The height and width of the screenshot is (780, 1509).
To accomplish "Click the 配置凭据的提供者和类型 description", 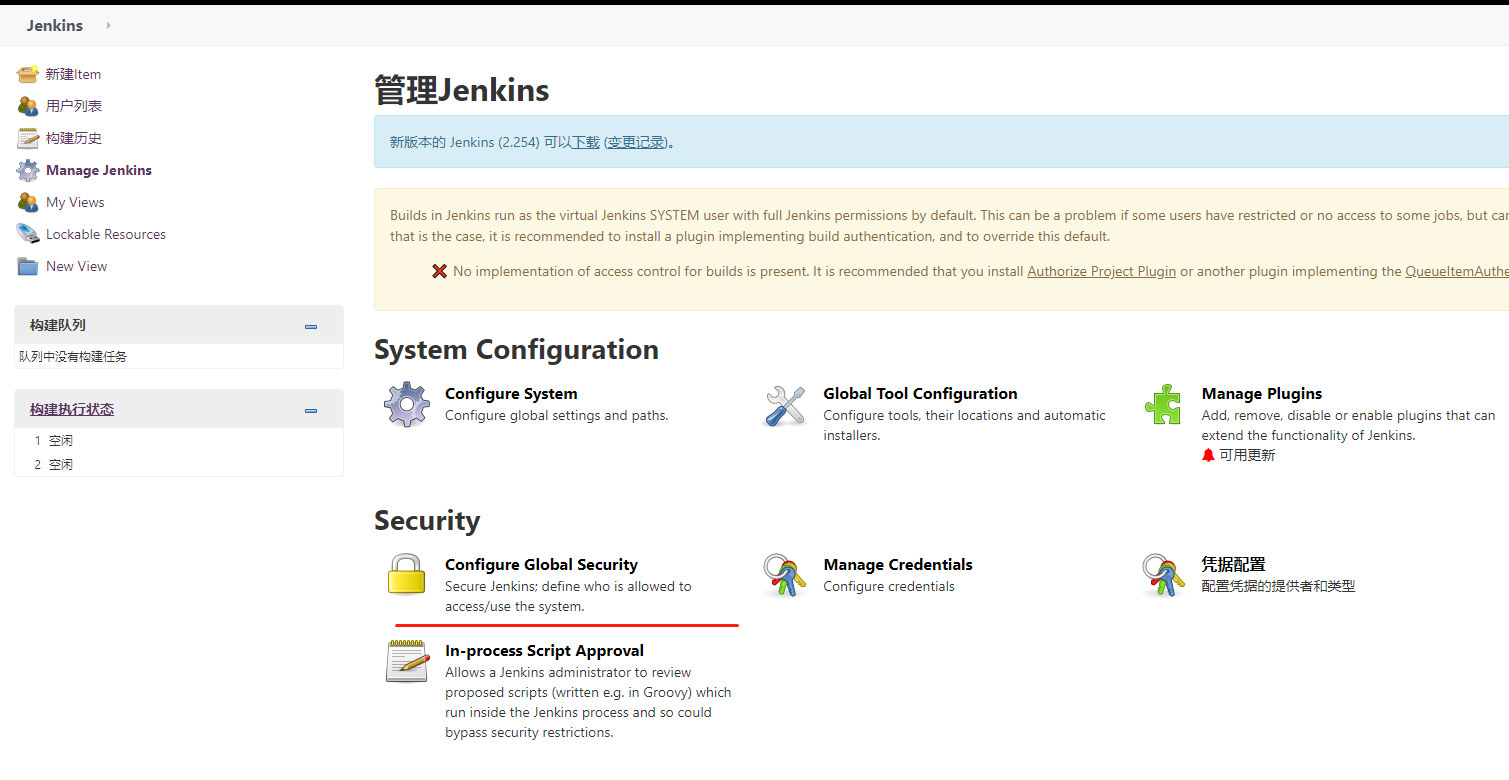I will click(1278, 586).
